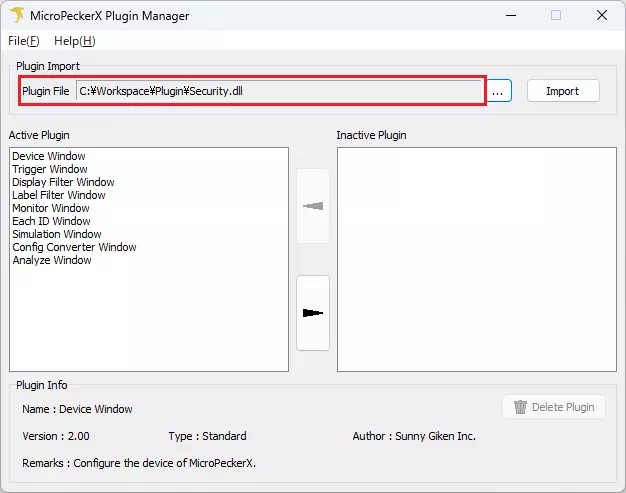Click the Import button
The width and height of the screenshot is (626, 493).
563,91
